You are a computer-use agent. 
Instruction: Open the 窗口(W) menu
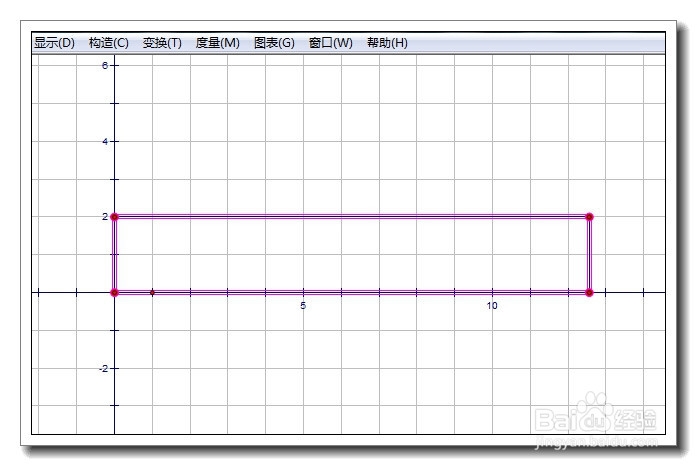[331, 43]
